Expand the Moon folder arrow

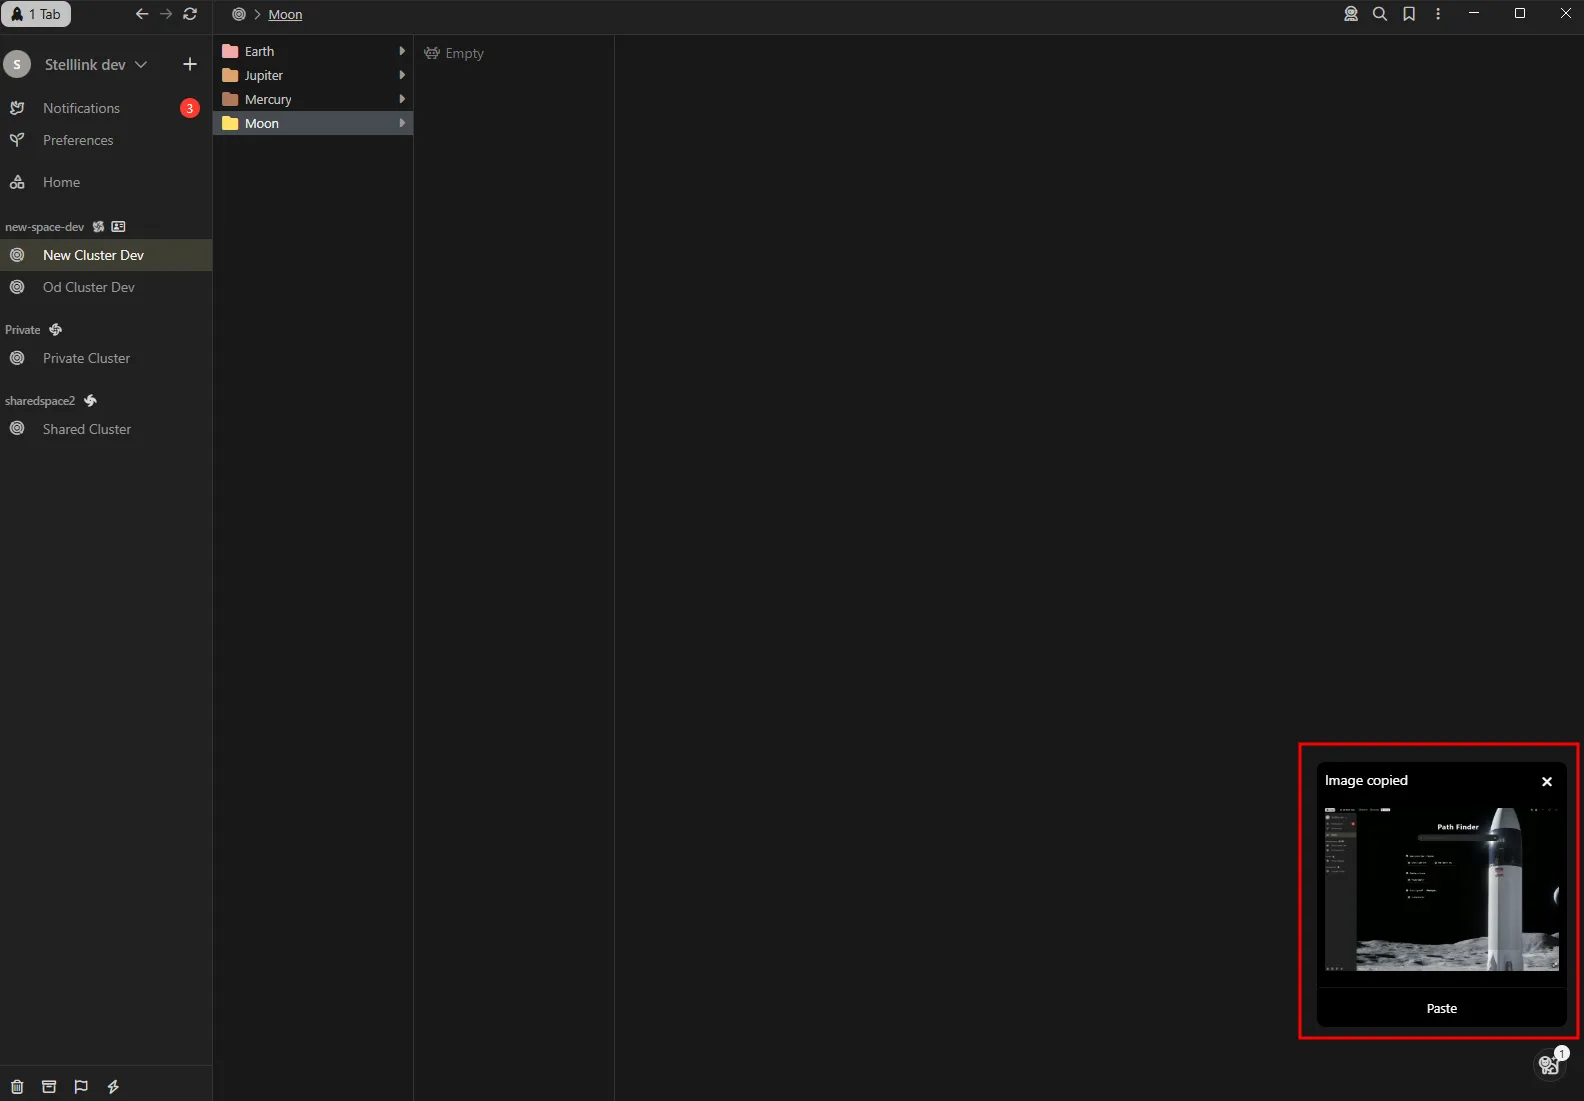[x=402, y=123]
